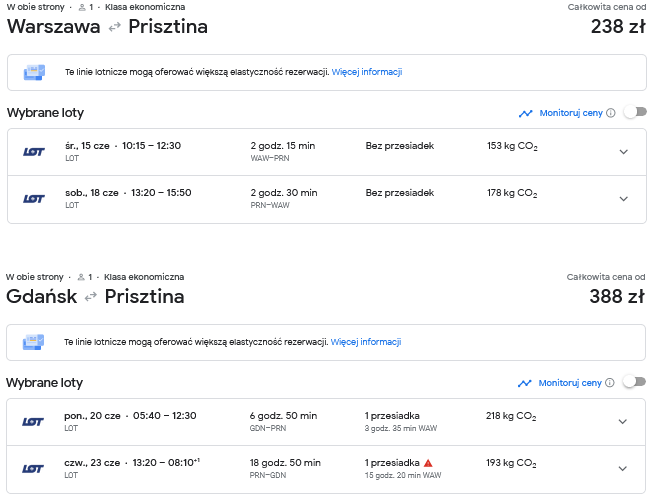
Task: Click the 2 godz. 30 min duration
Action: pyautogui.click(x=284, y=193)
